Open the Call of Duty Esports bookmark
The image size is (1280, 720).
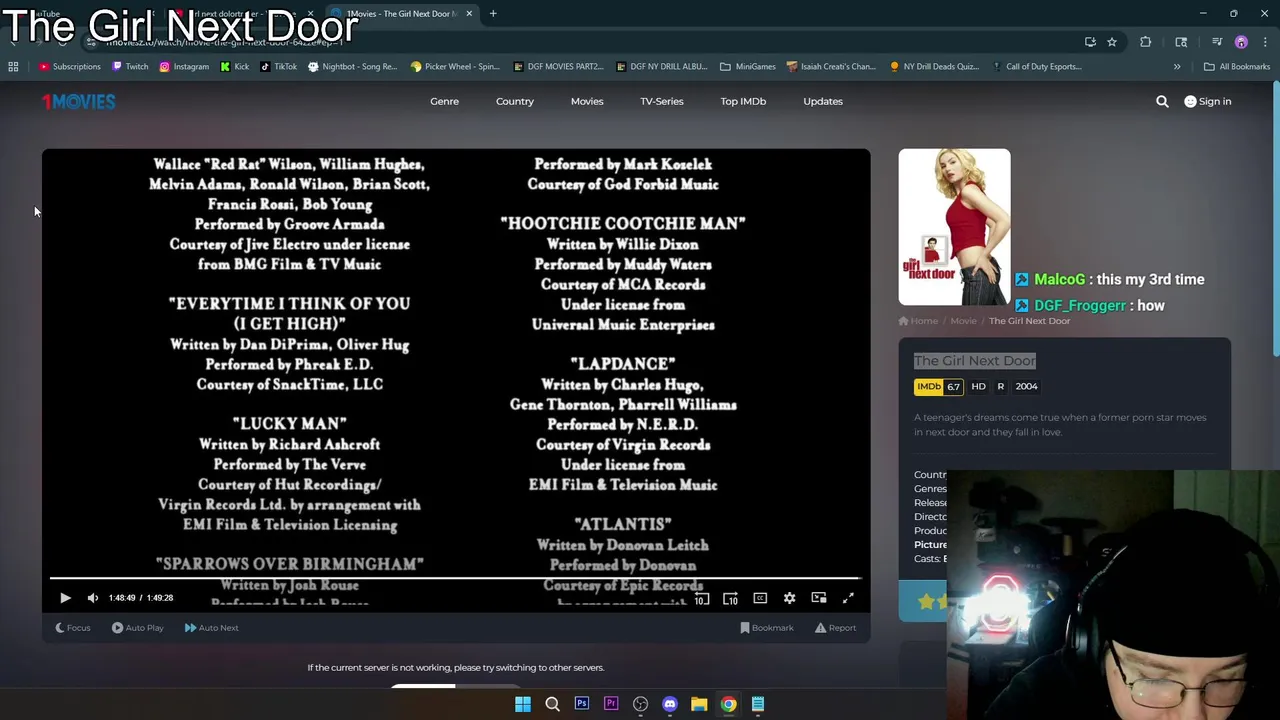pos(1037,67)
